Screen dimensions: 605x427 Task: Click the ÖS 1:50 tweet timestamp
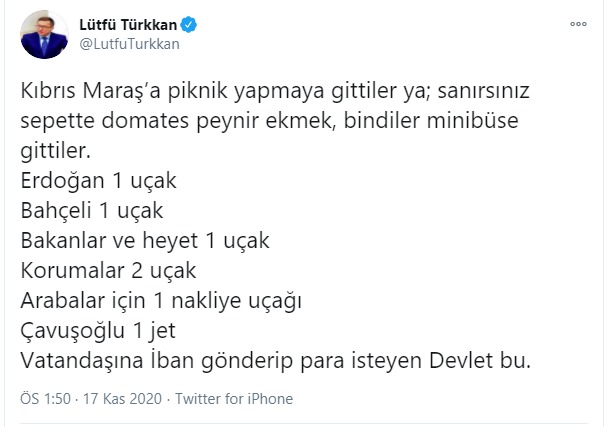(x=40, y=398)
